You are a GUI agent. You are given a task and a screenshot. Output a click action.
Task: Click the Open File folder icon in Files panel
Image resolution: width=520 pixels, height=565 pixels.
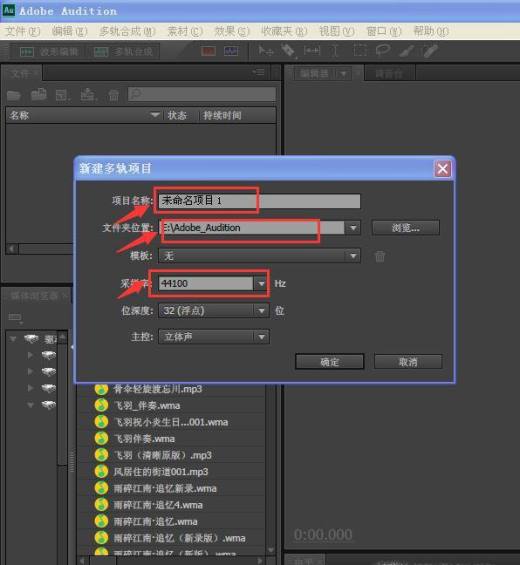click(x=14, y=95)
